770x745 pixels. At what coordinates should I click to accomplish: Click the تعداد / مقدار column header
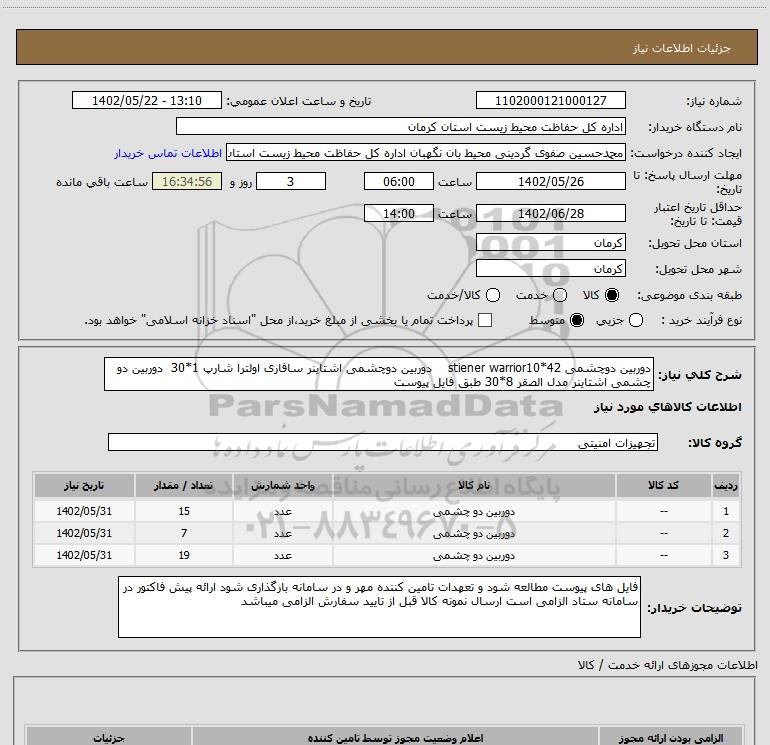[184, 486]
